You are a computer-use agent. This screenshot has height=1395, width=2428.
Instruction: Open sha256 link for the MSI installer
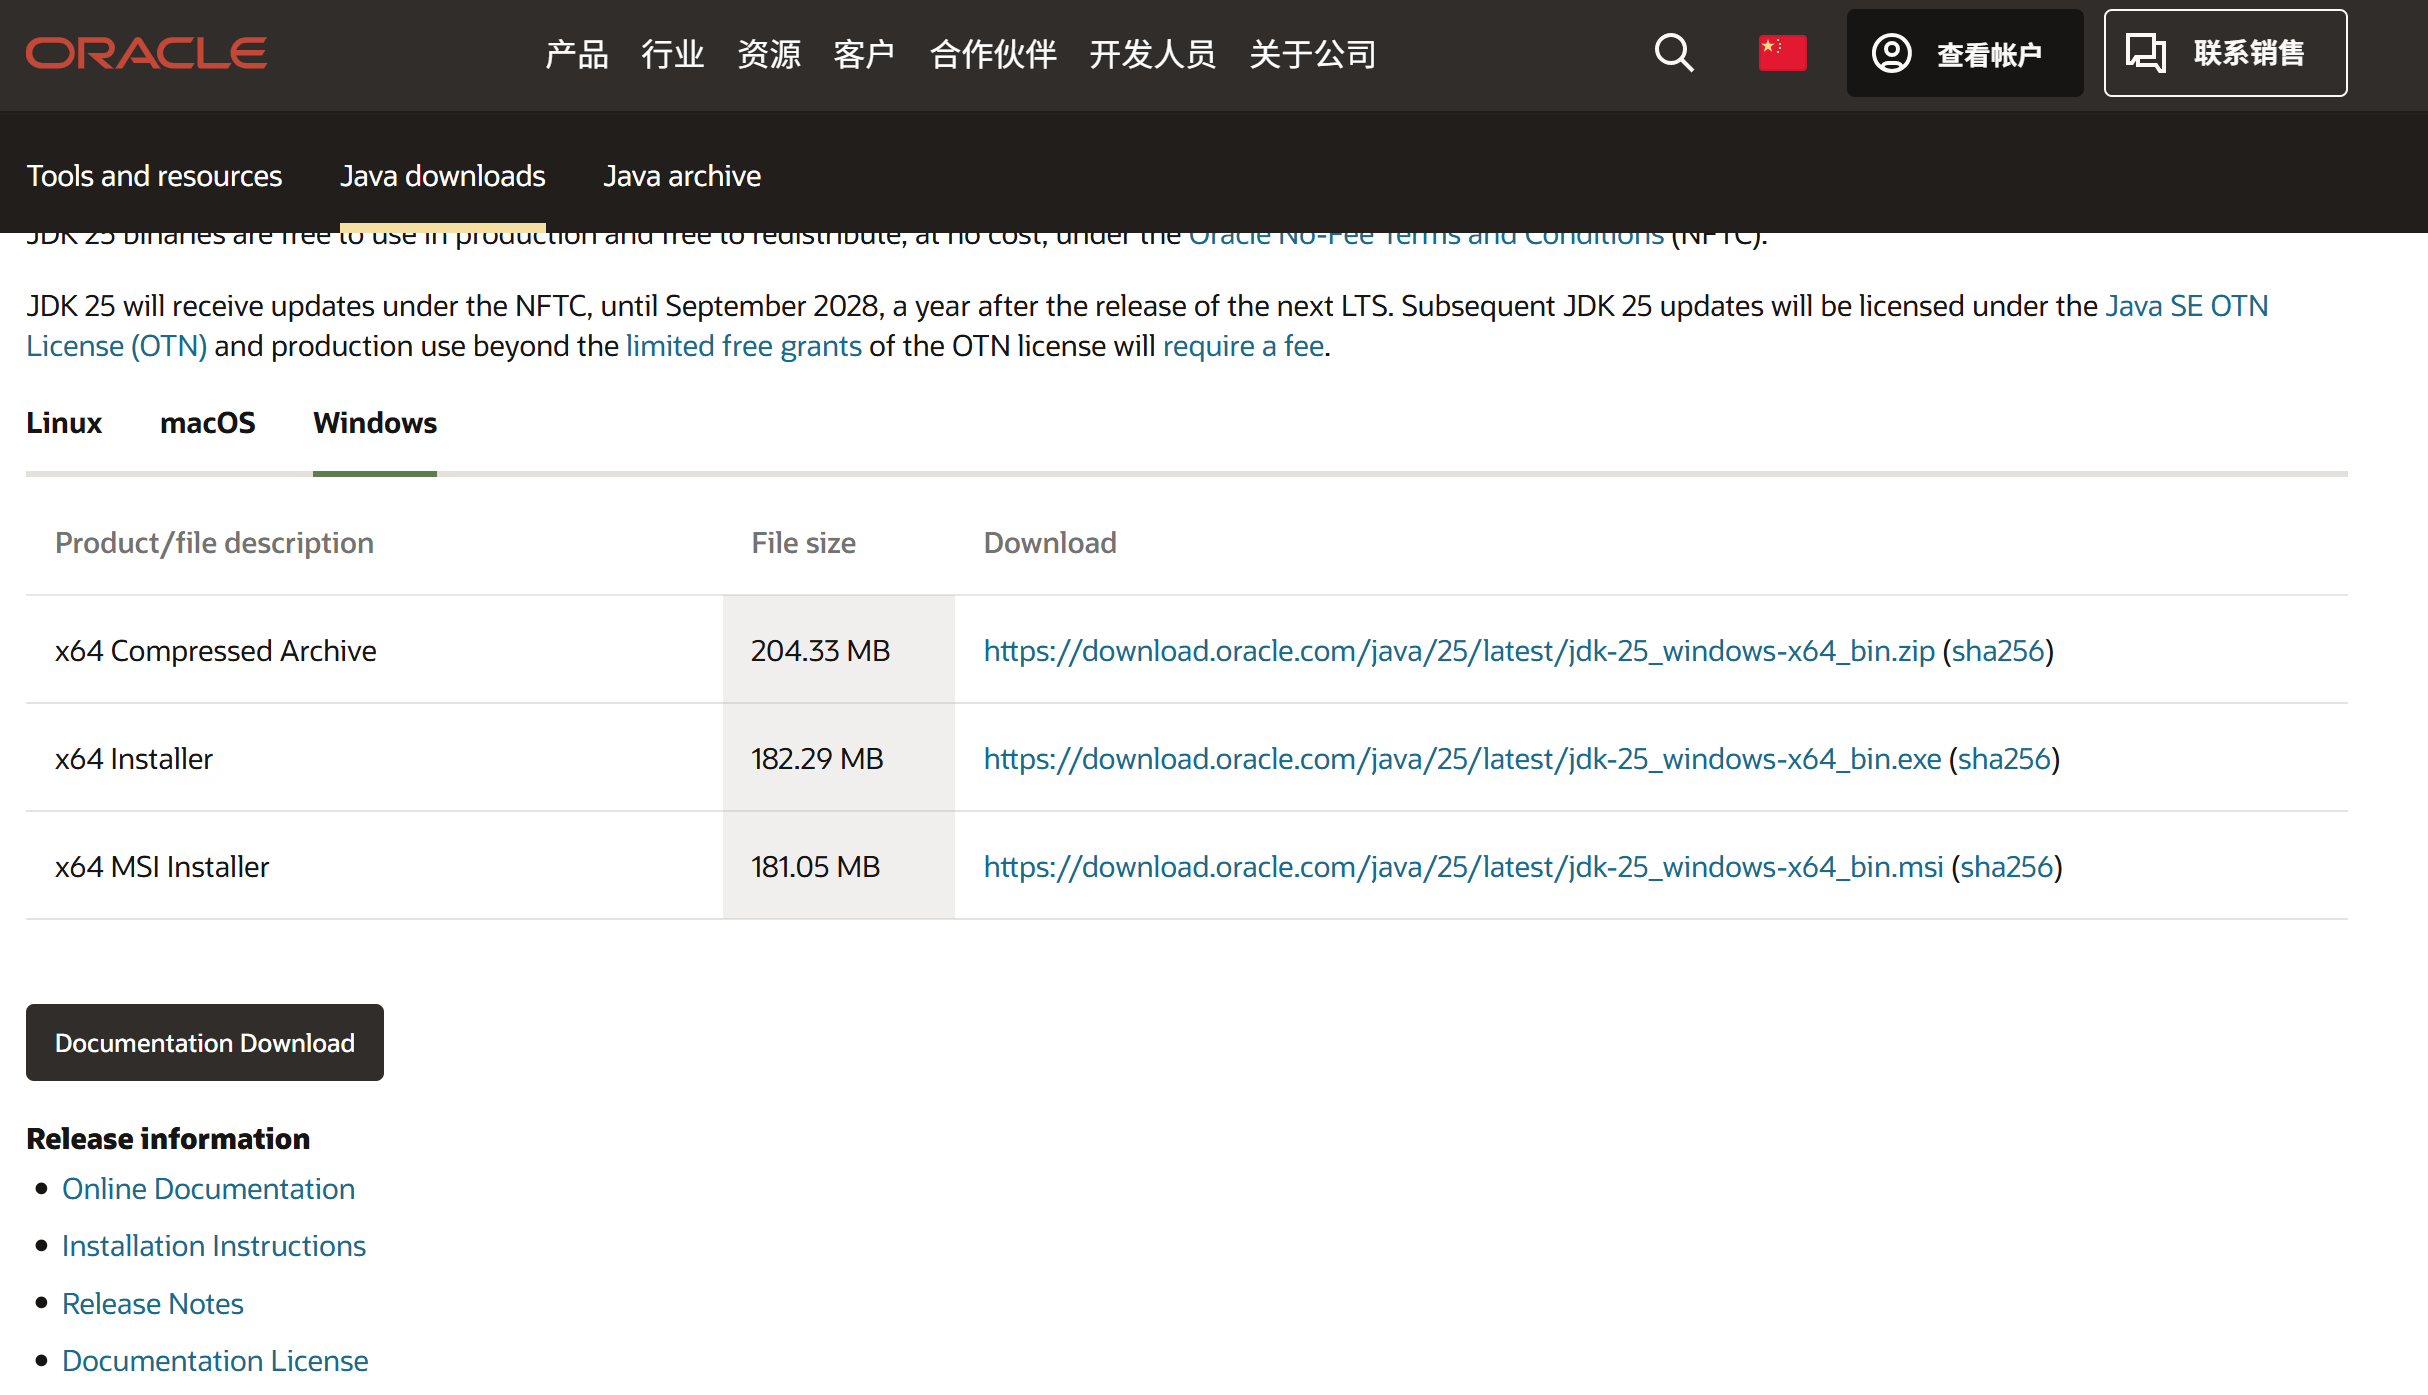pos(2006,867)
